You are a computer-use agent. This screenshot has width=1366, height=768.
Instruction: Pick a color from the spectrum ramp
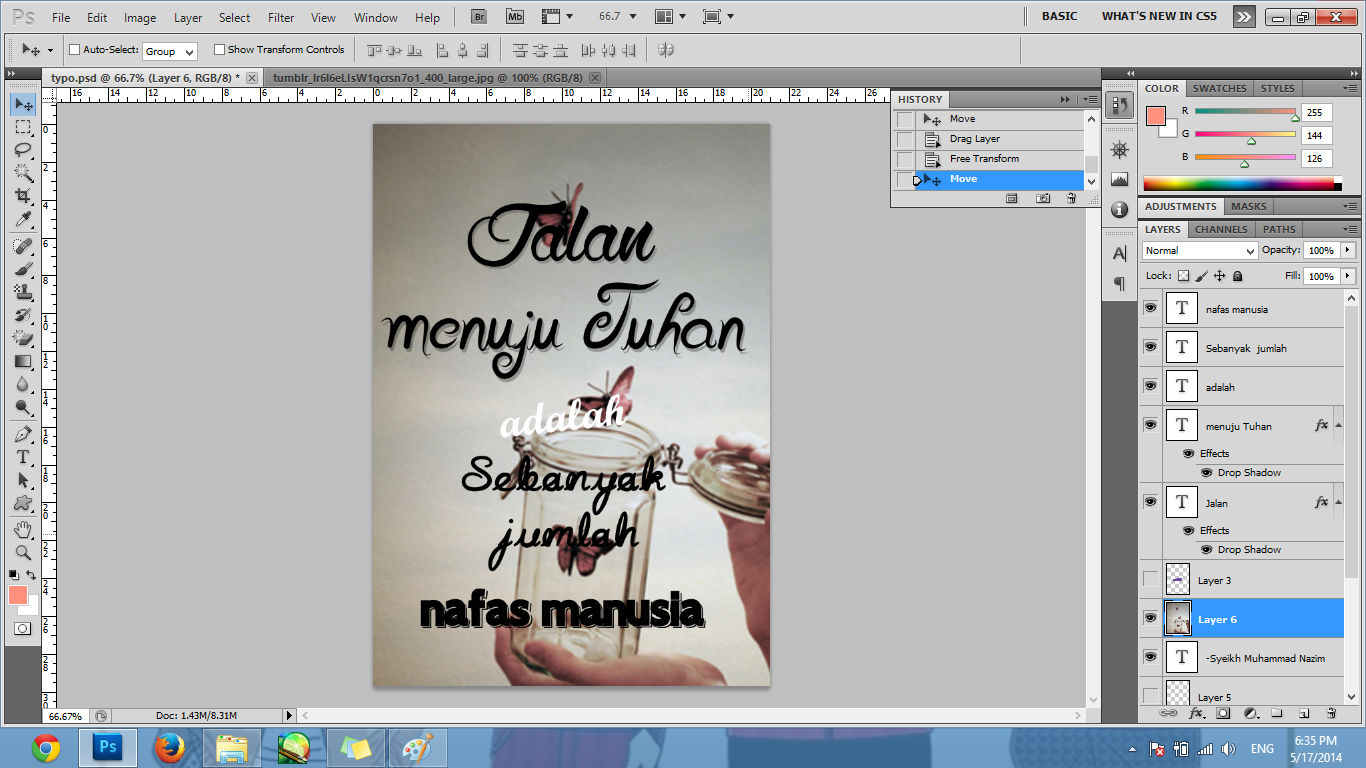1241,183
